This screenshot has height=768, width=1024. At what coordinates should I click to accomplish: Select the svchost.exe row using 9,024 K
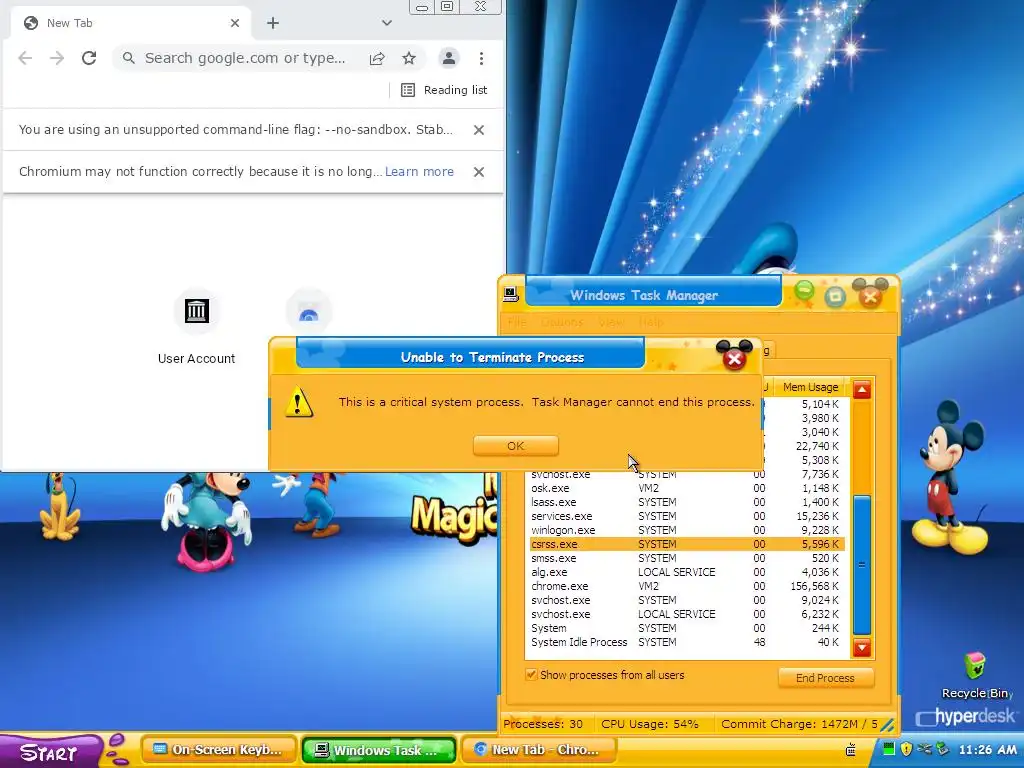click(686, 600)
